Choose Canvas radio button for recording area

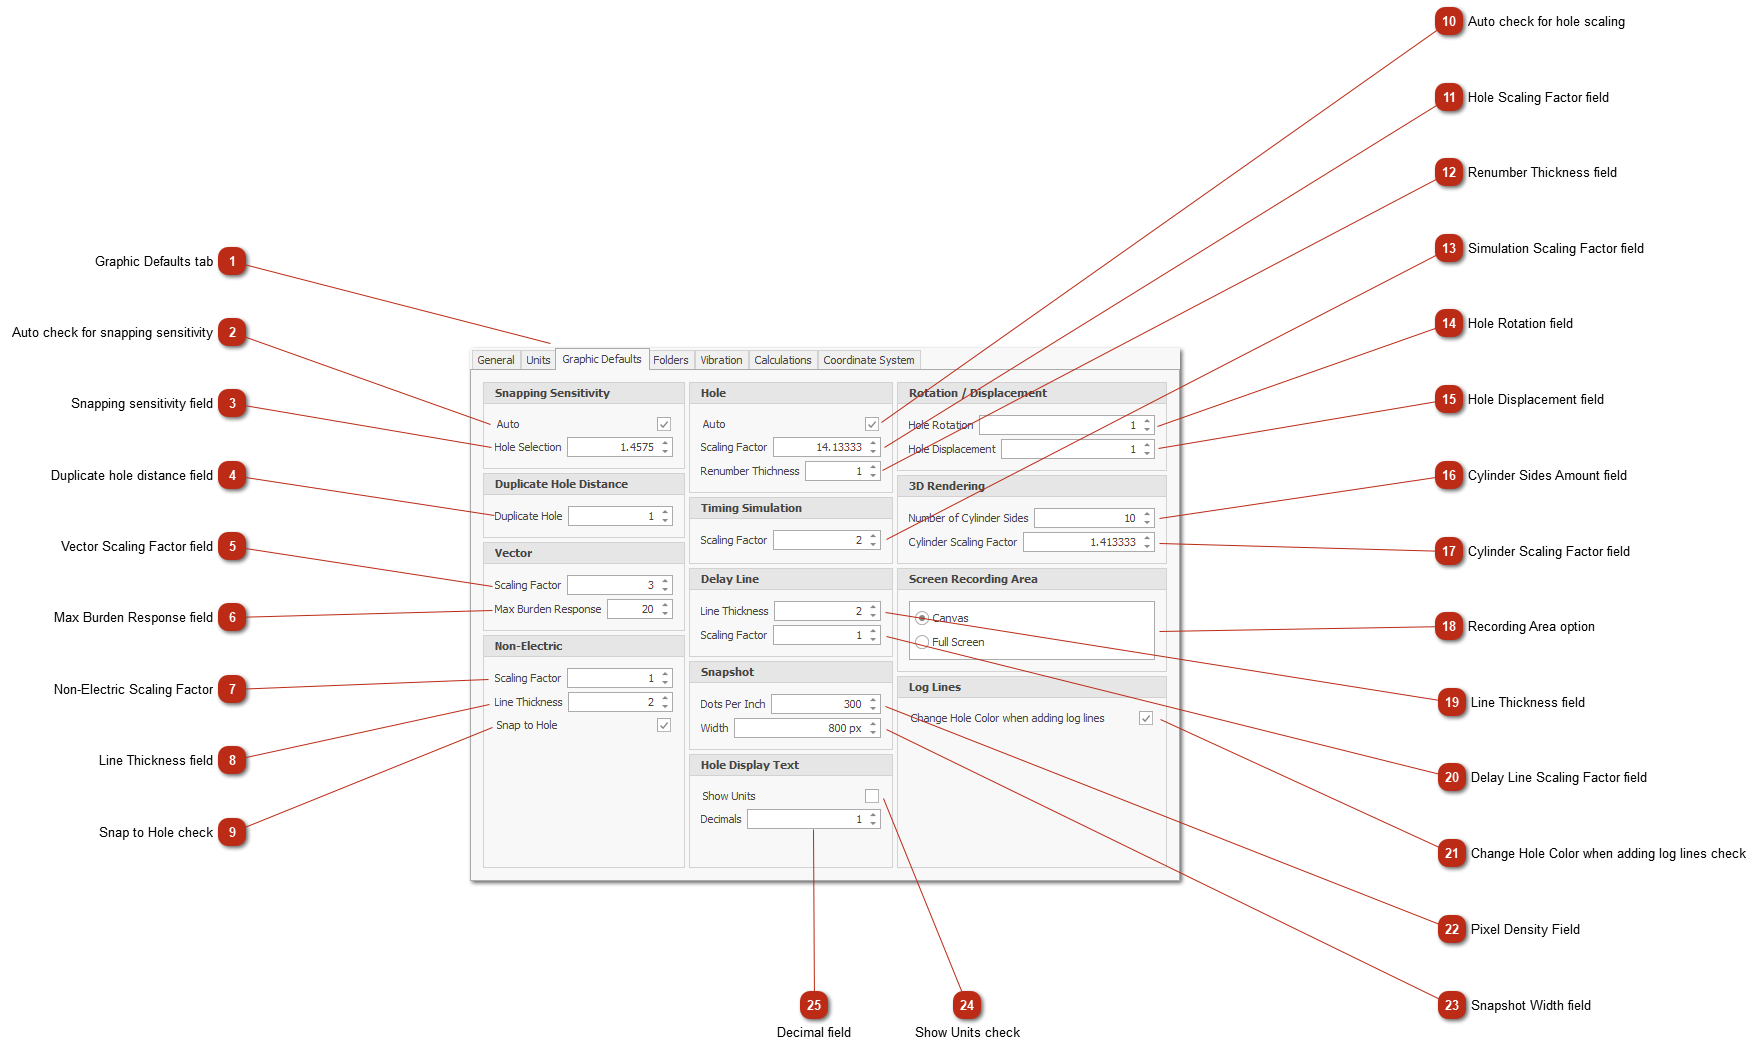tap(923, 618)
